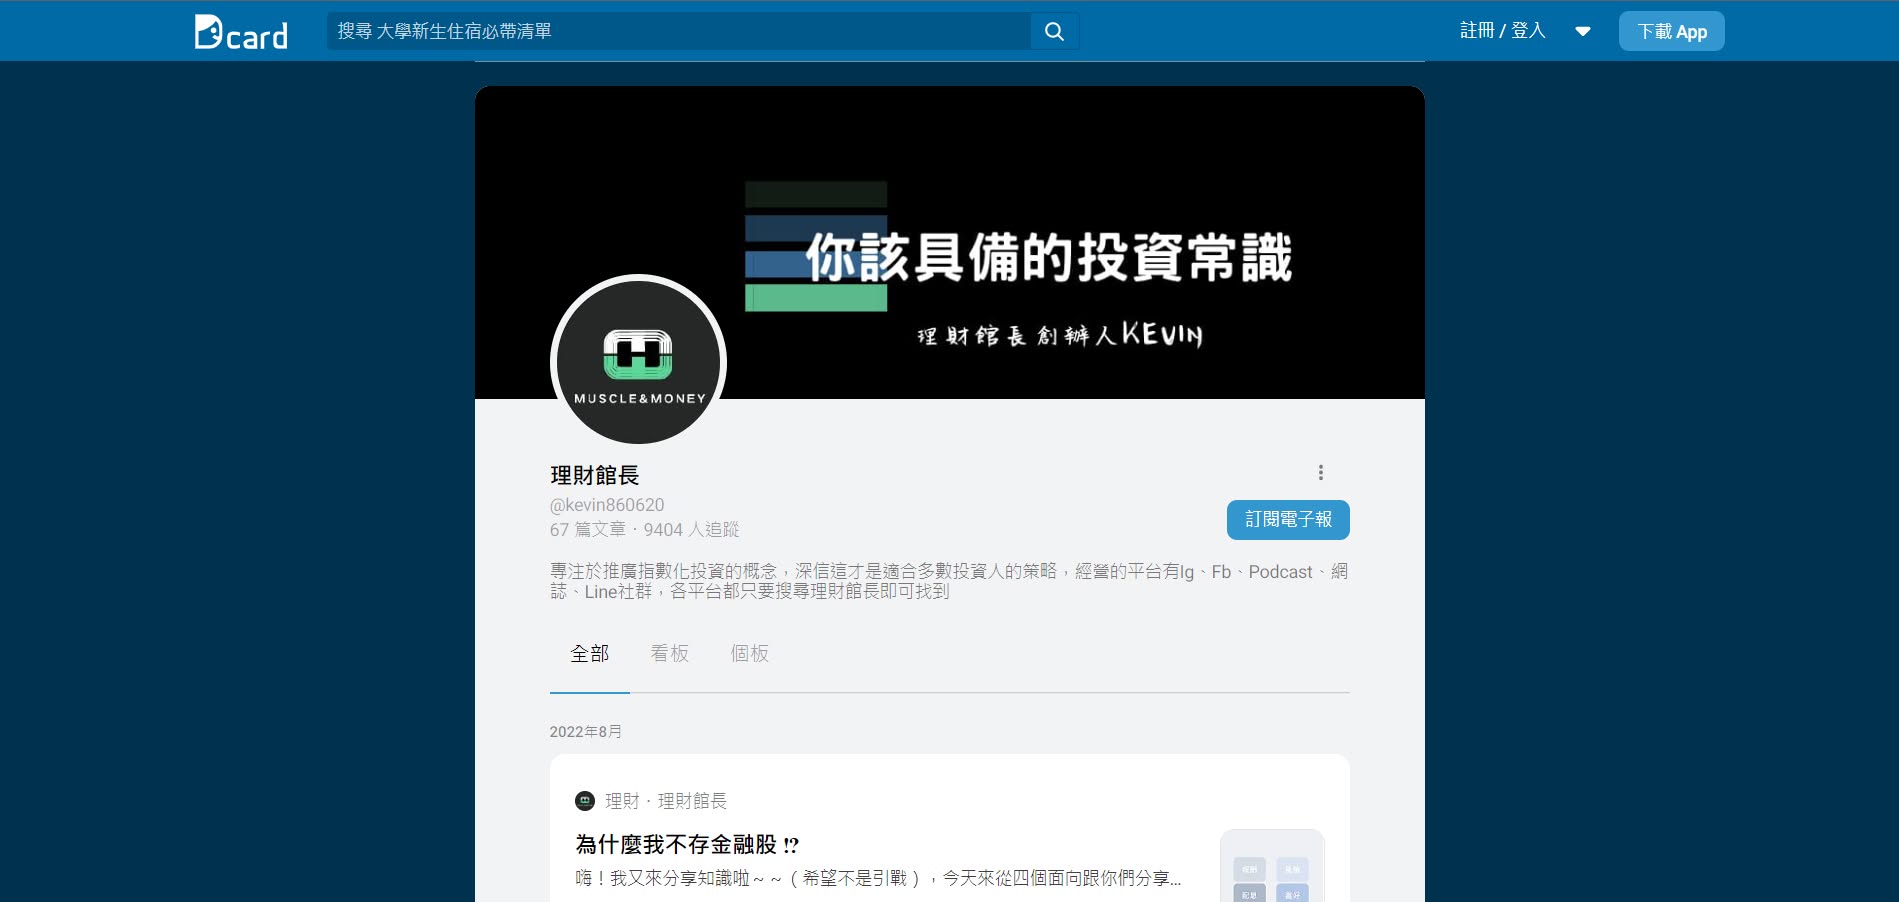Switch to the 看板 tab

[x=670, y=654]
